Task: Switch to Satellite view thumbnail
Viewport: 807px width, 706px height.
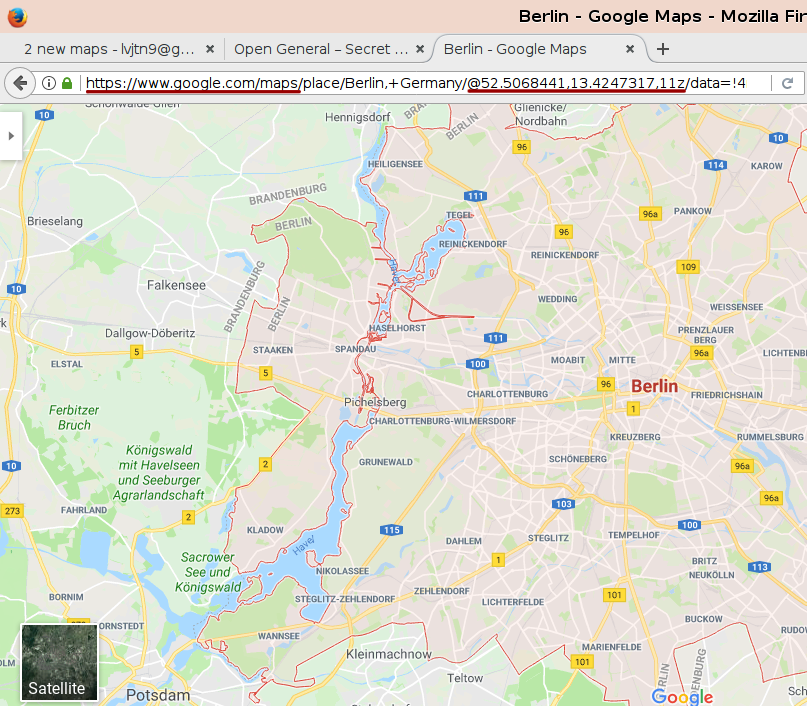Action: coord(59,662)
